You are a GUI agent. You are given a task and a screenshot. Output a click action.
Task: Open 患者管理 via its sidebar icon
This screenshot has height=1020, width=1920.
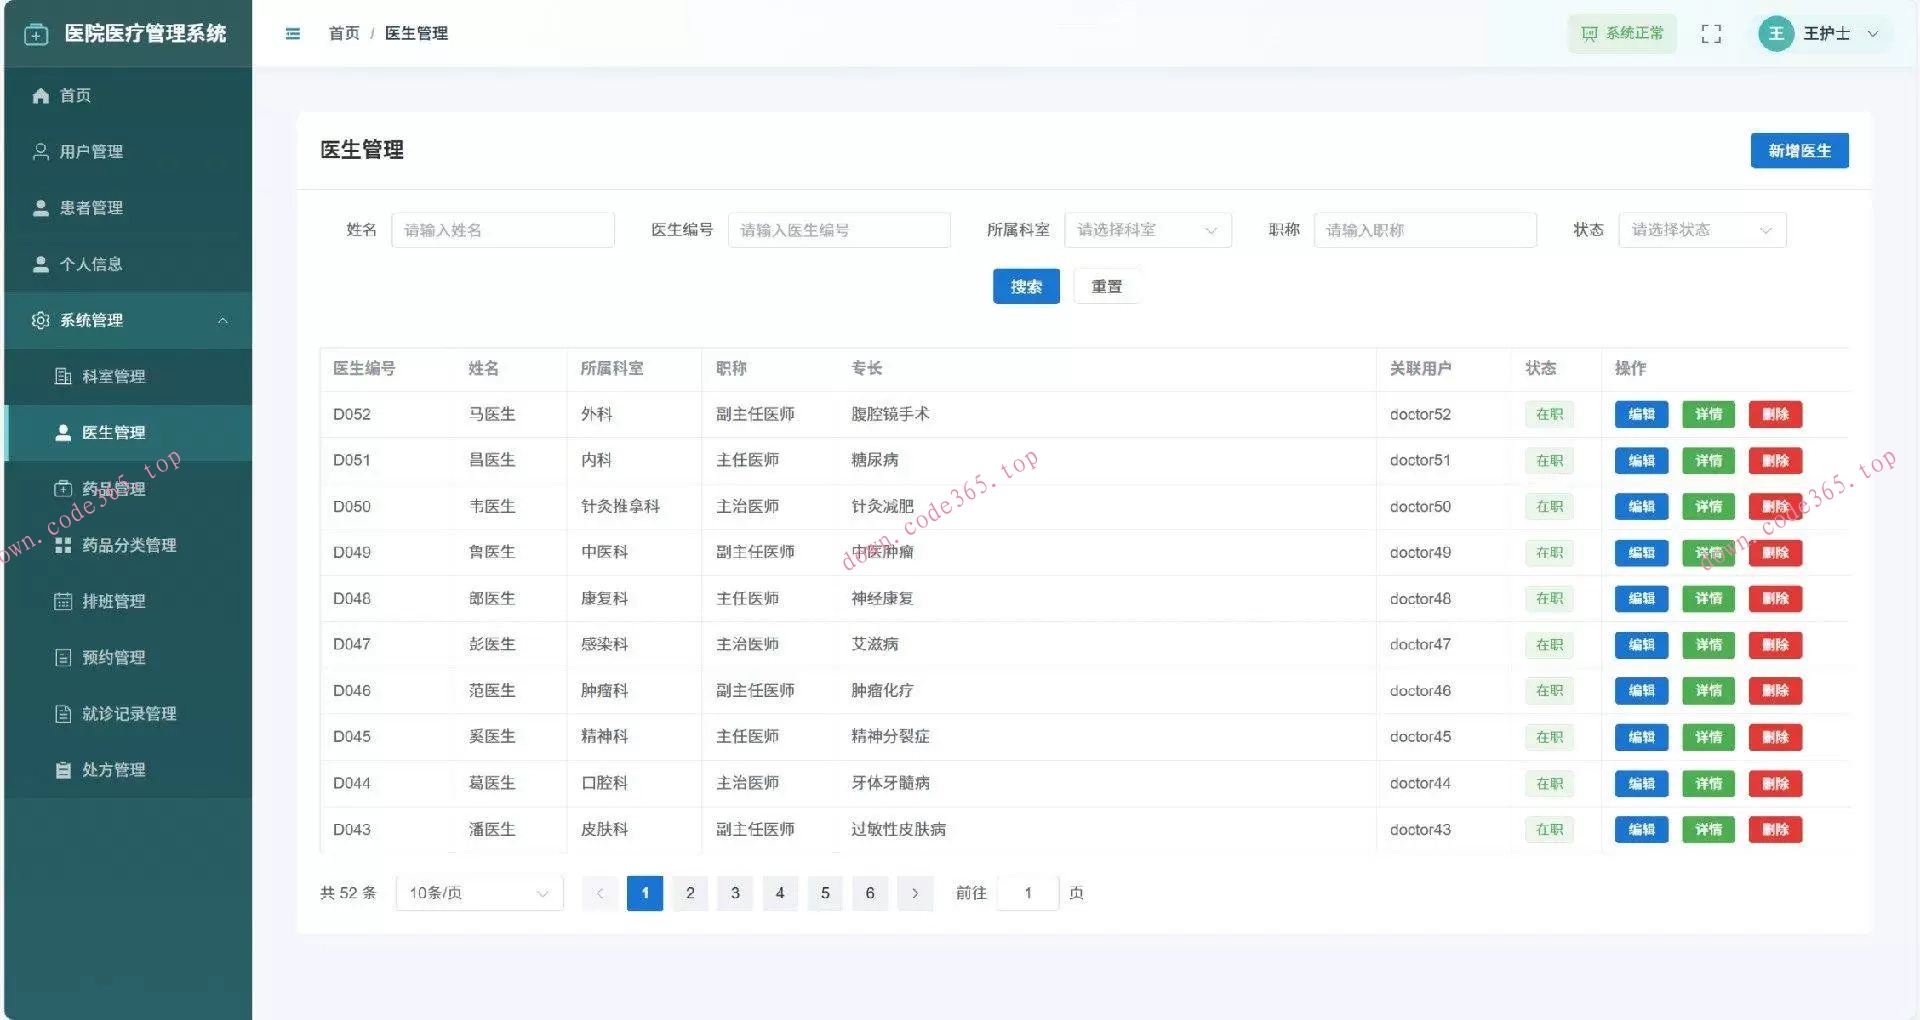click(x=40, y=207)
